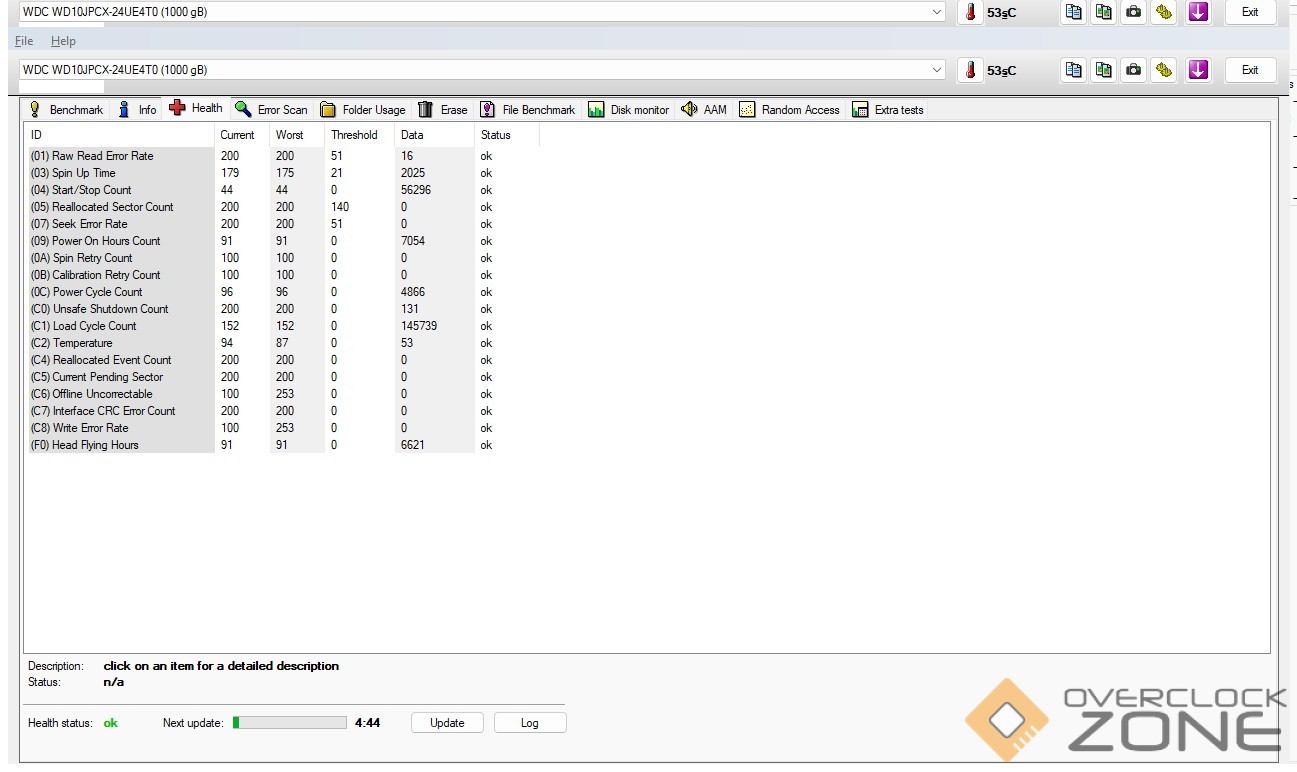The image size is (1297, 772).
Task: Click copy-text icon in toolbar below Help menu
Action: (1073, 70)
